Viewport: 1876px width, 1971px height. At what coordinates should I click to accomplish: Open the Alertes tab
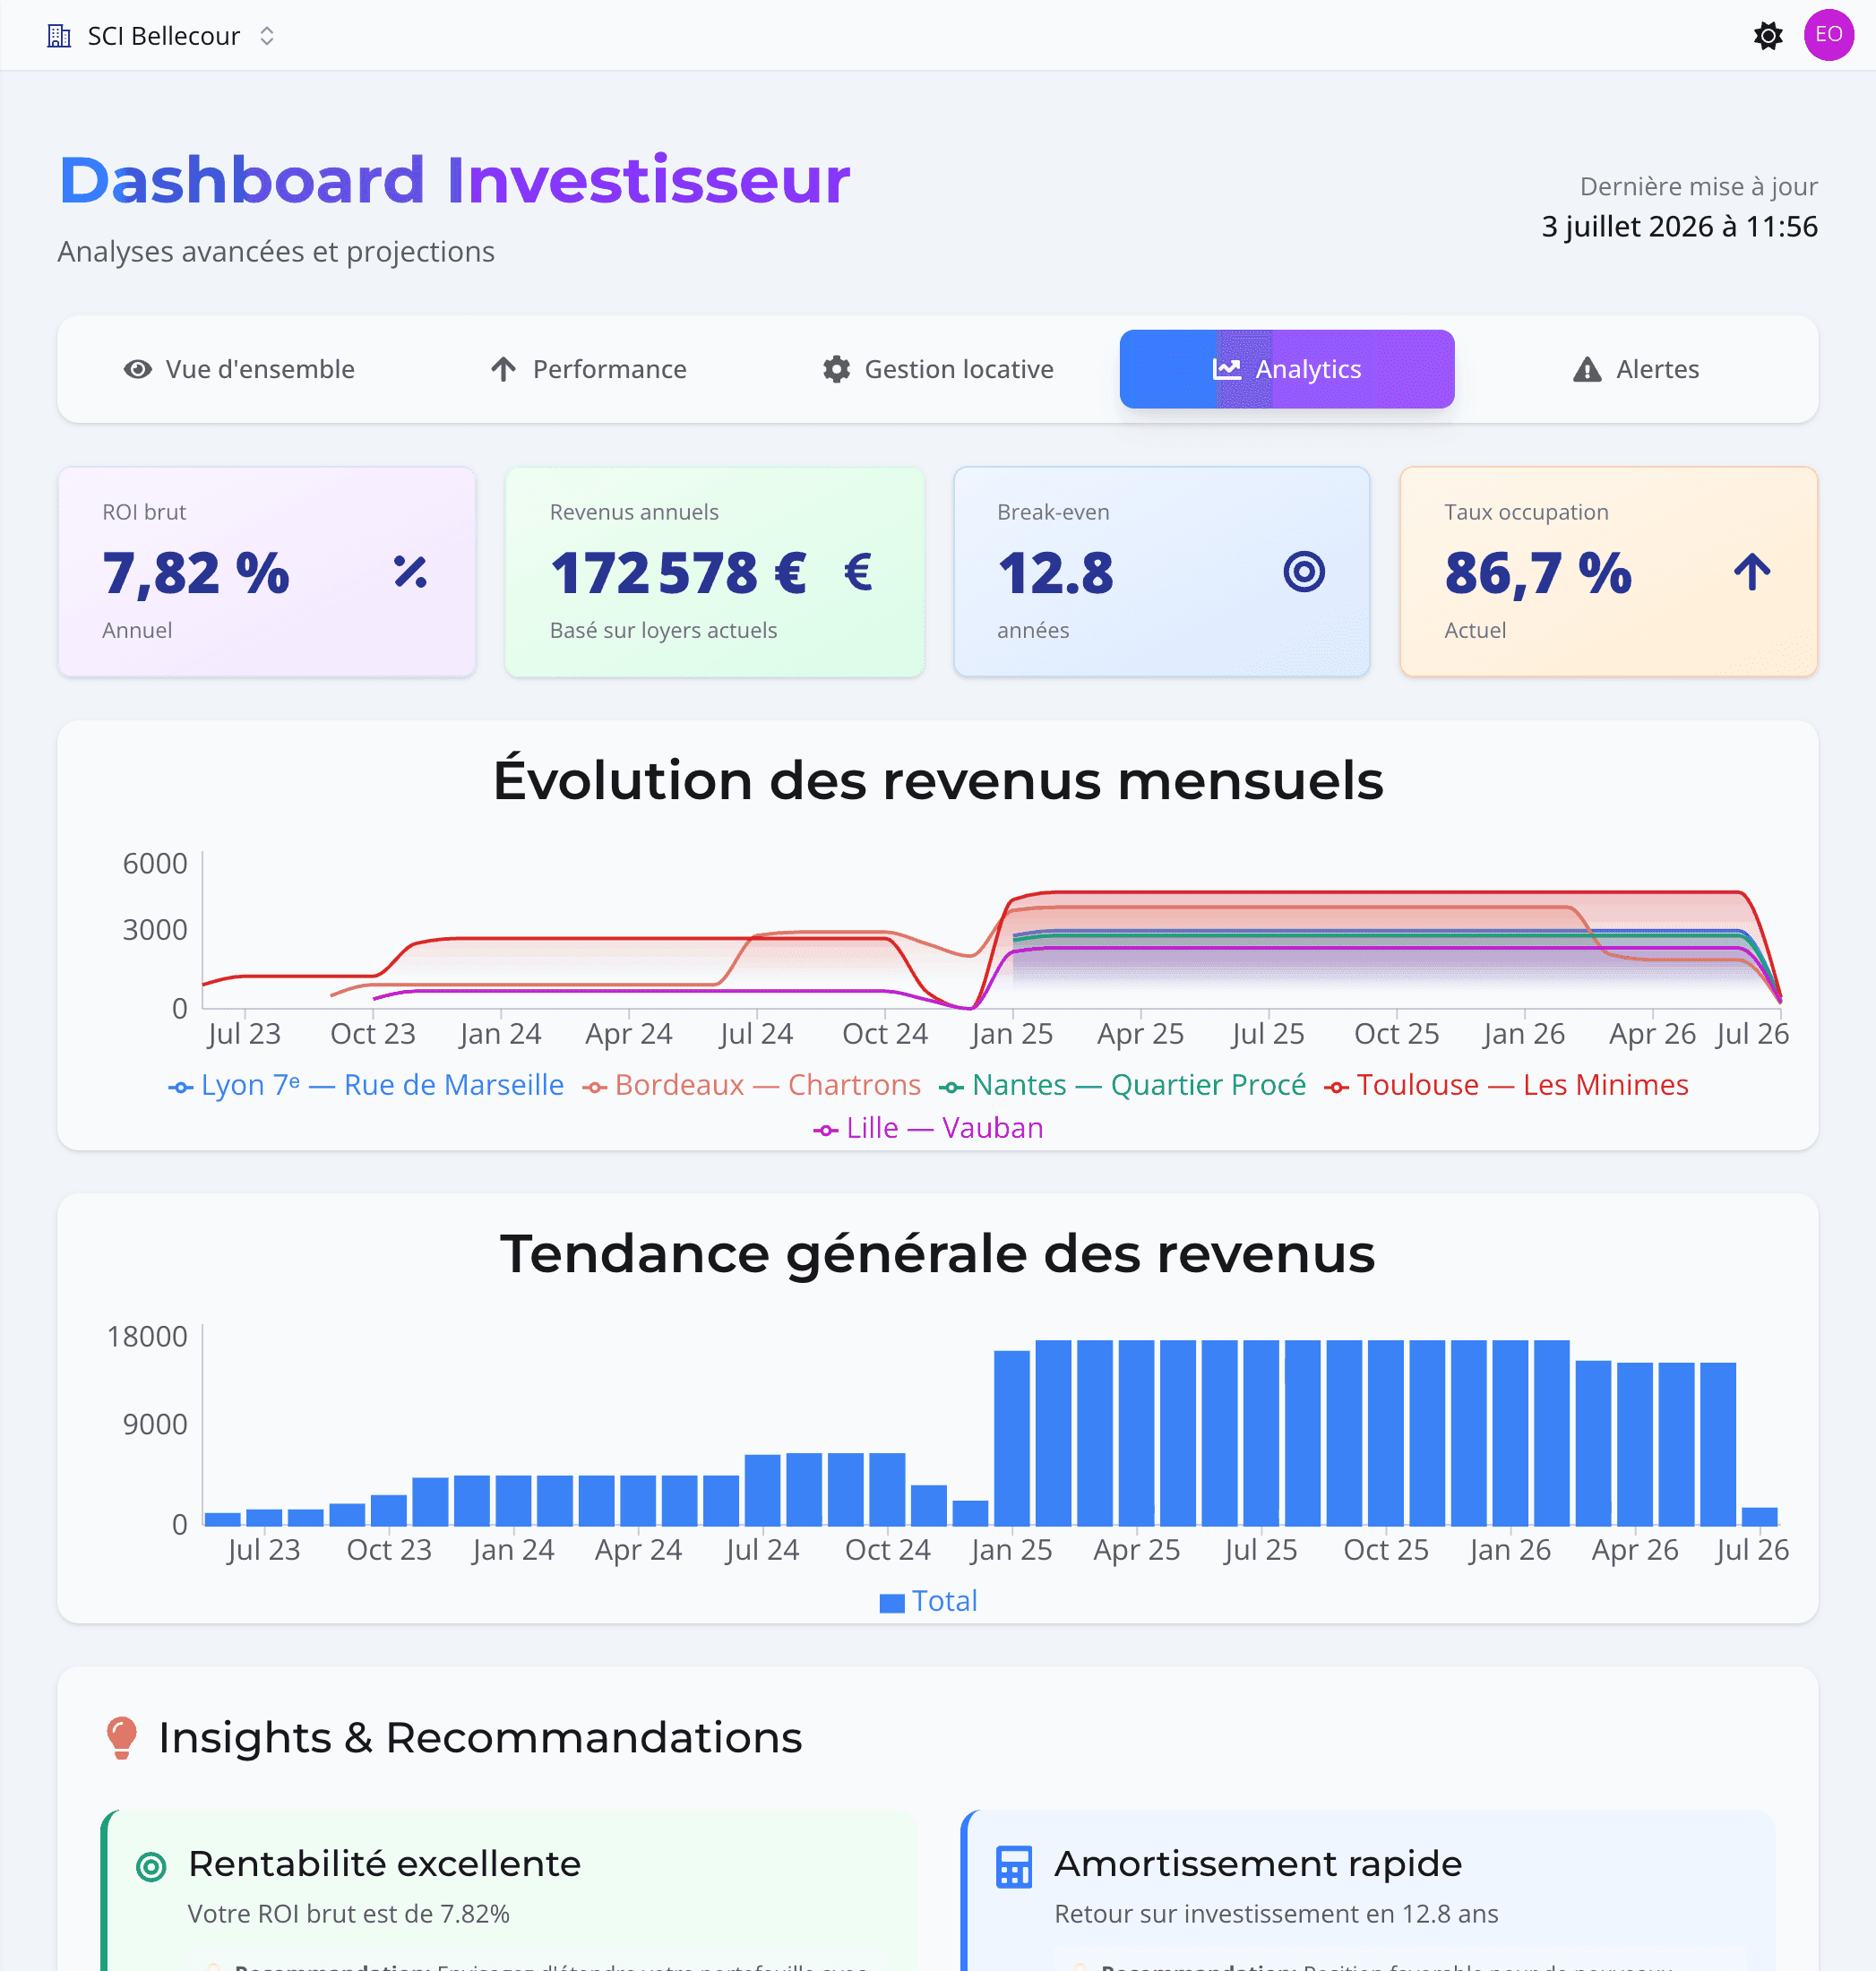click(1635, 369)
